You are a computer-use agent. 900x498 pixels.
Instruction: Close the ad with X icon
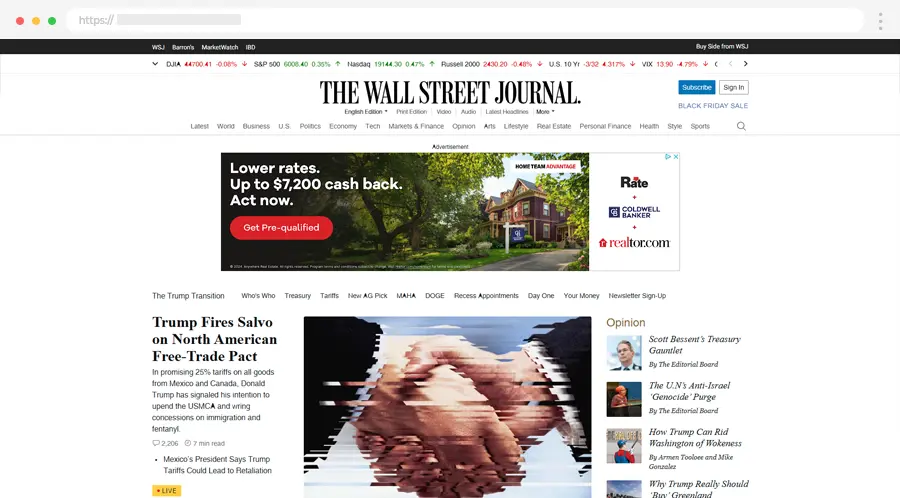pos(676,157)
